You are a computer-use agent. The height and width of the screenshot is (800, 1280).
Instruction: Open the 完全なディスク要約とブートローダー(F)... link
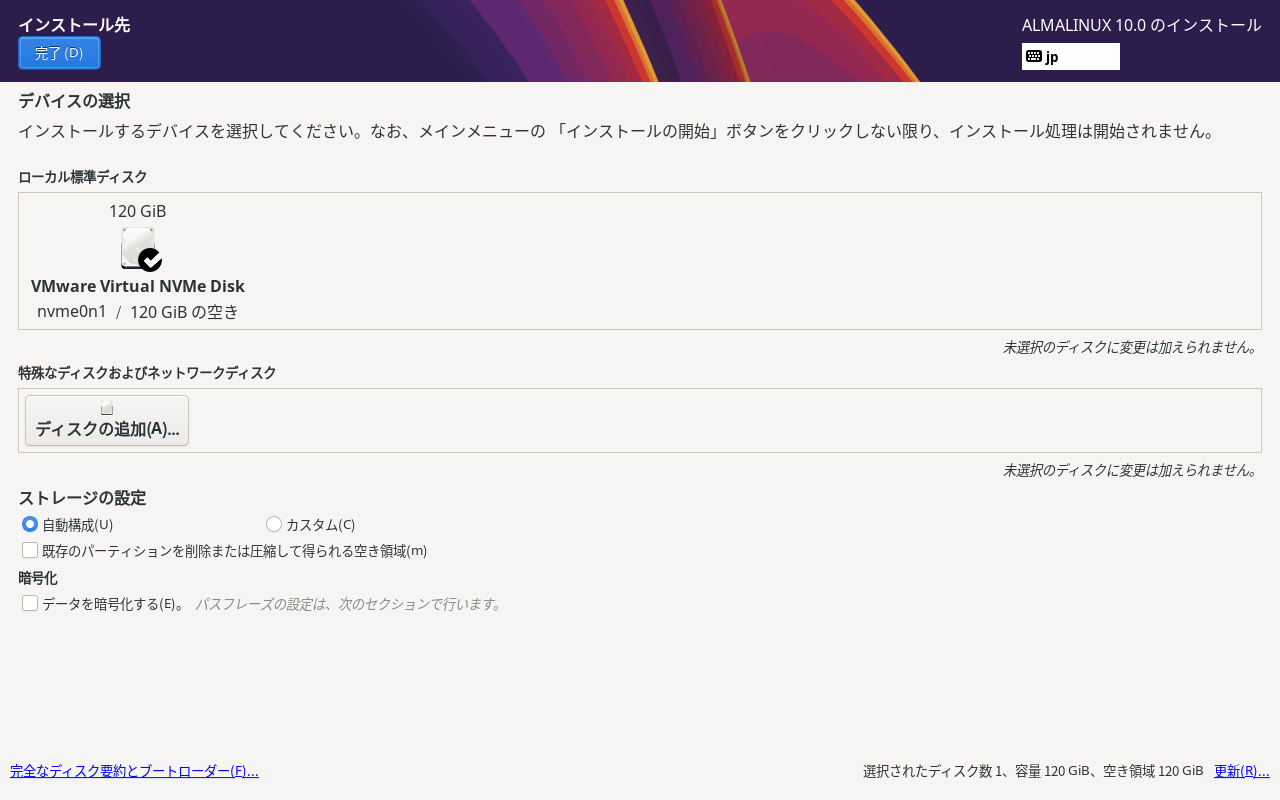click(134, 771)
